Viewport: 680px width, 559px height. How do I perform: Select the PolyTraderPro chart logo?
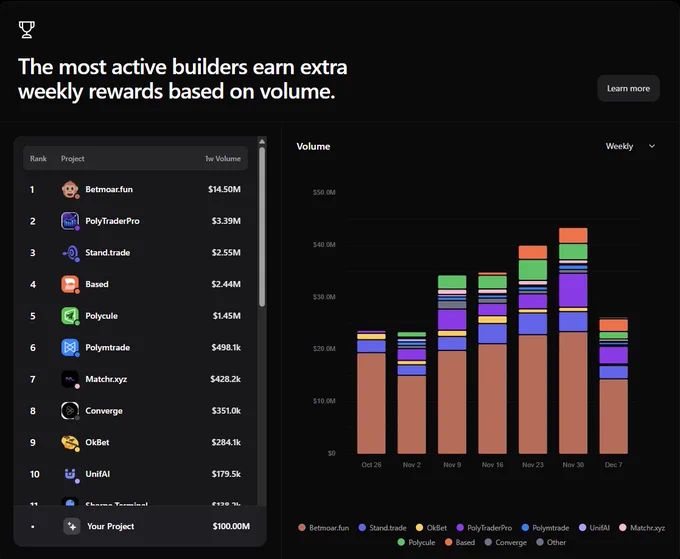click(70, 221)
